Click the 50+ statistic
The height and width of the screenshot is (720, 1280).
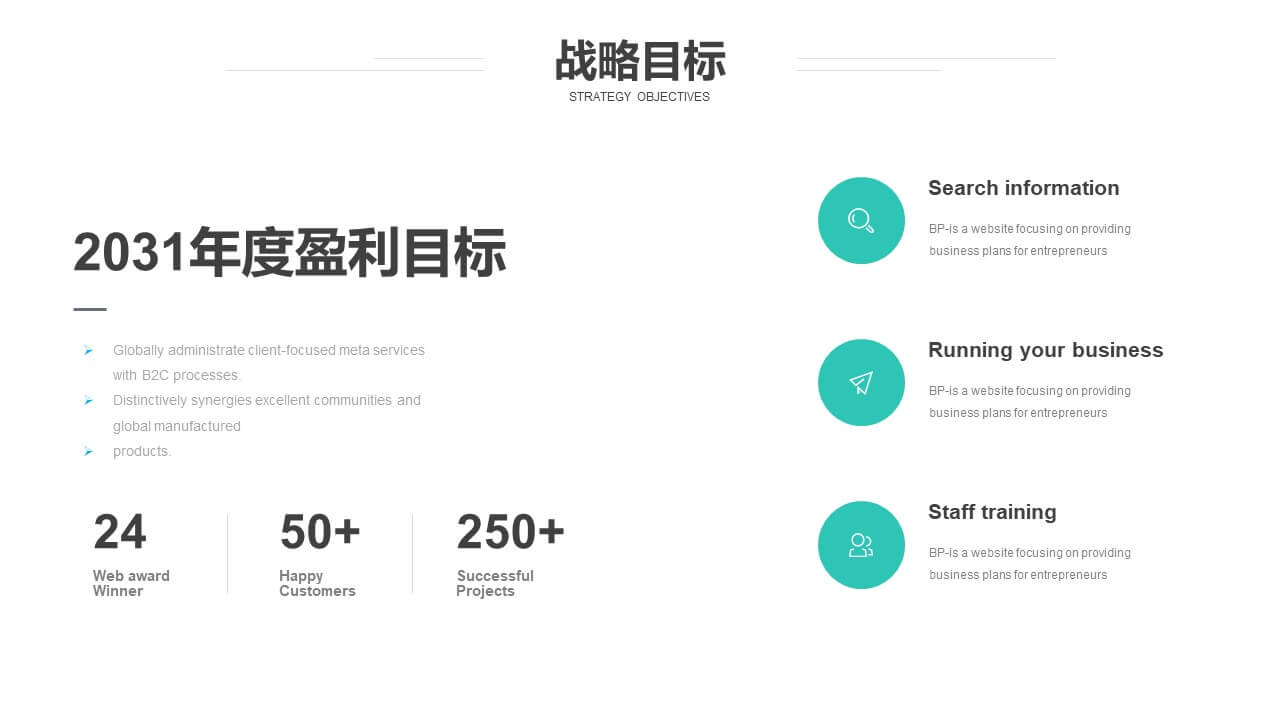click(320, 532)
